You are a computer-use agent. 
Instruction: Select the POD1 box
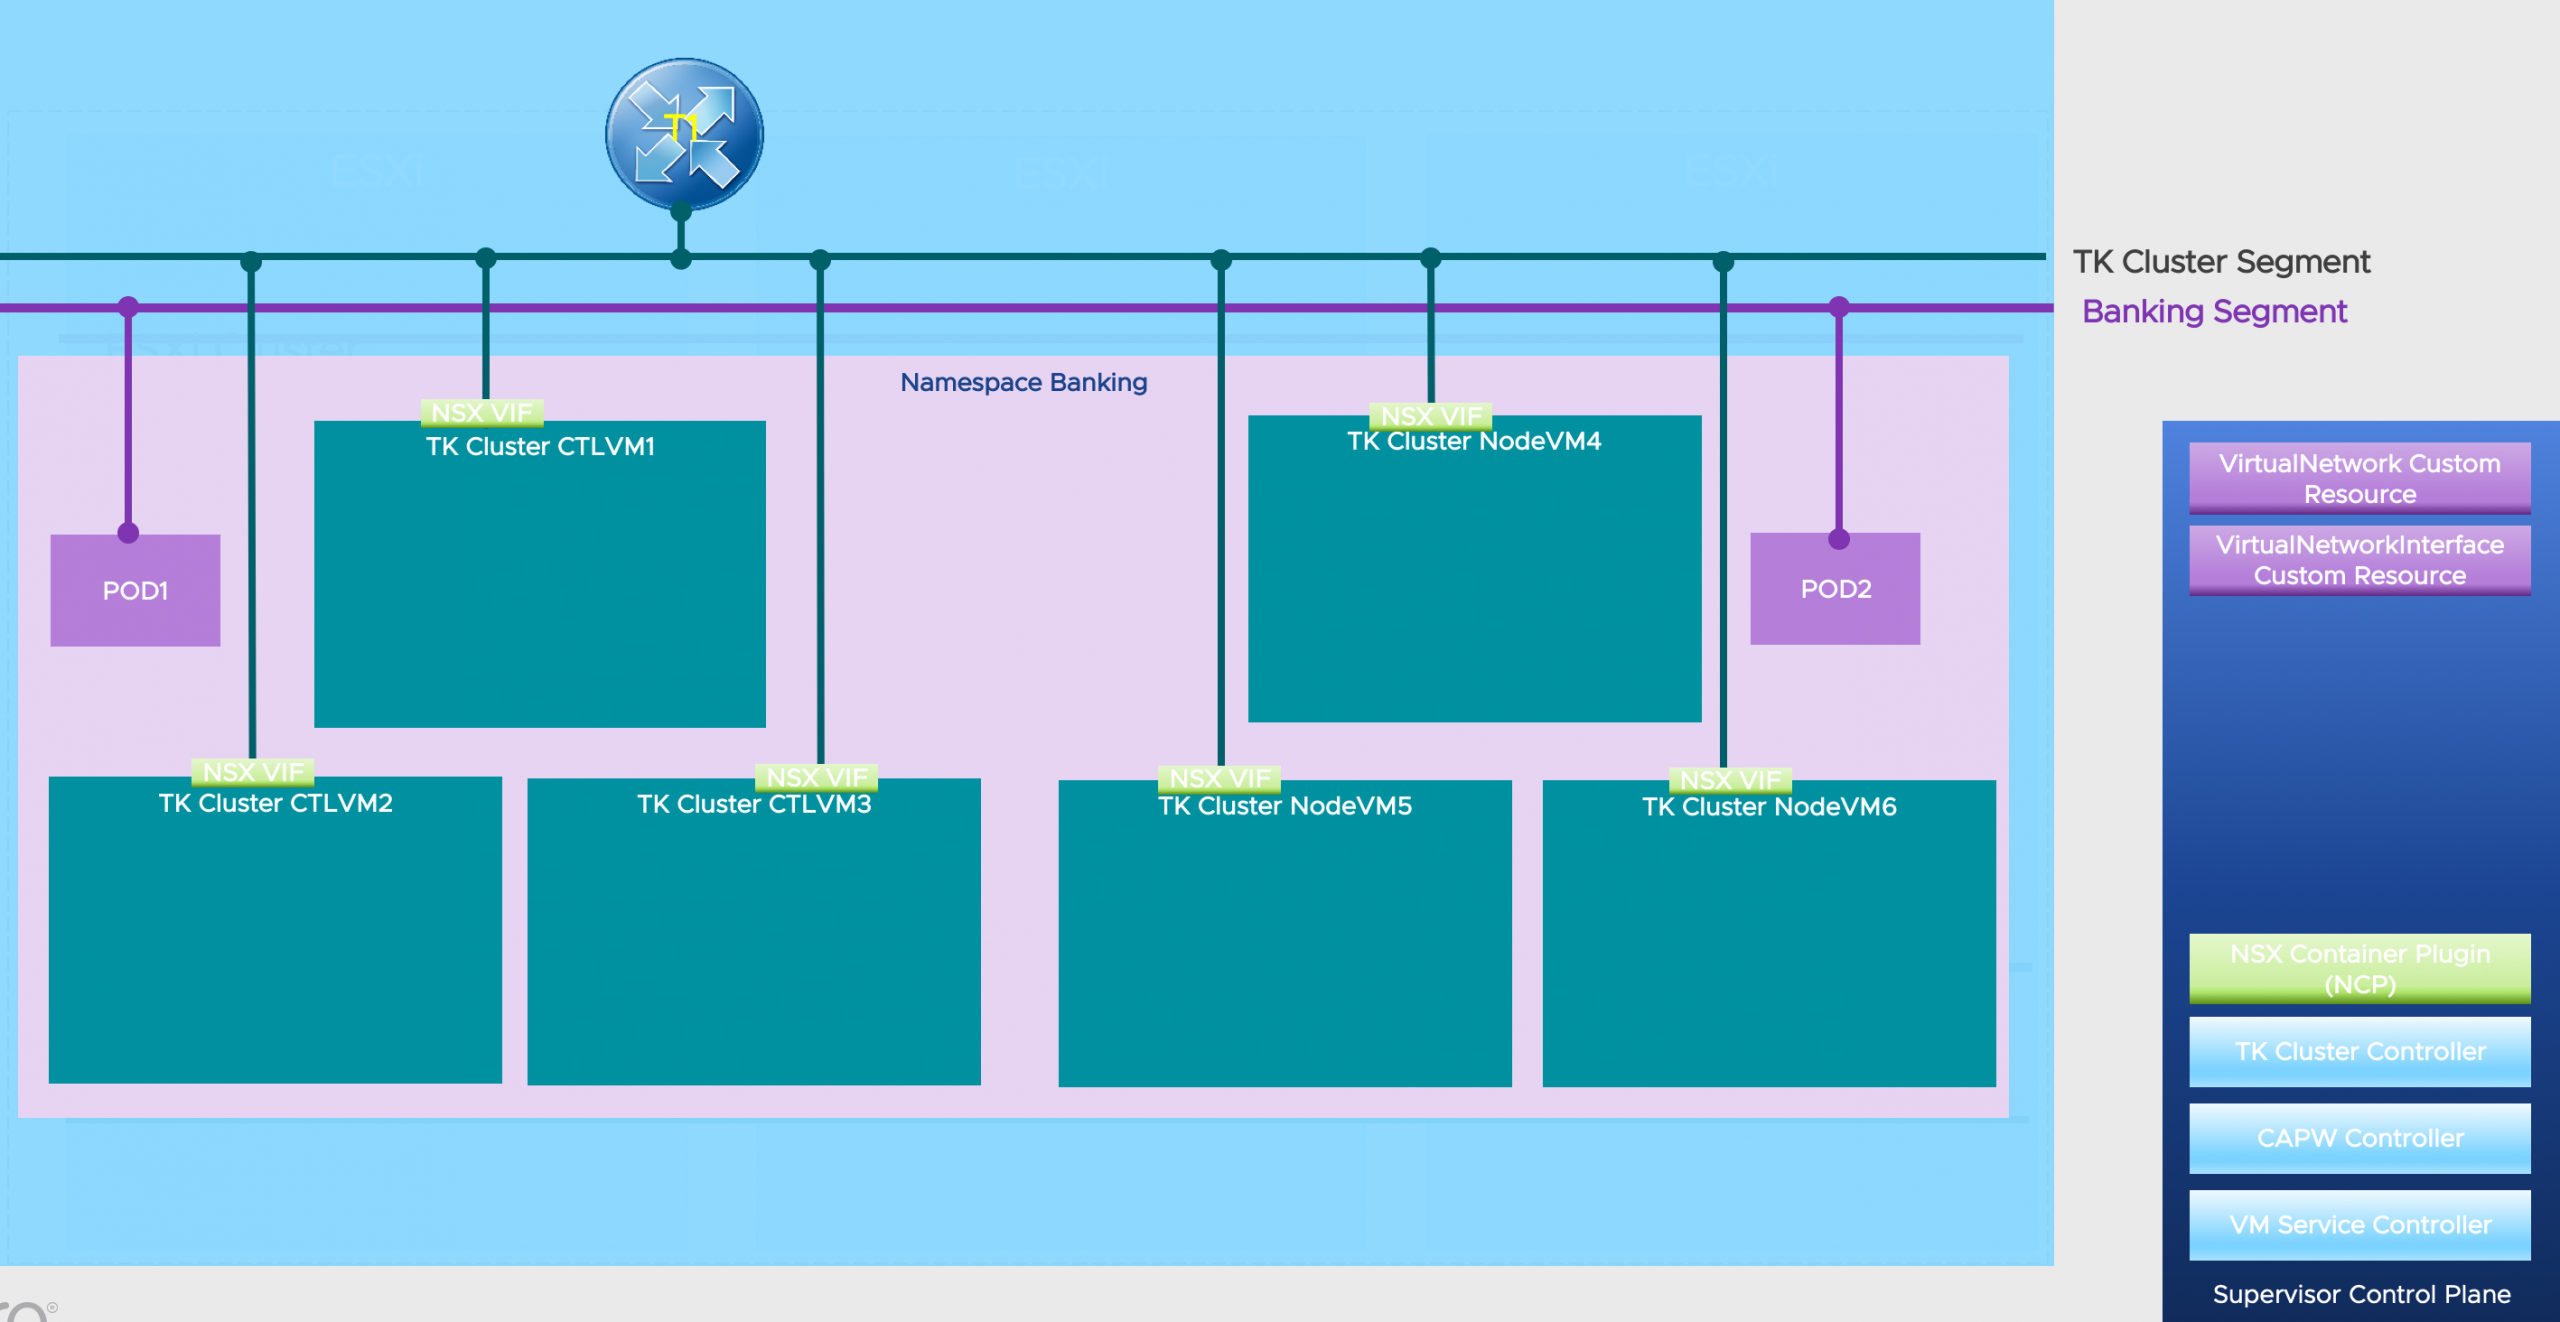pyautogui.click(x=135, y=590)
